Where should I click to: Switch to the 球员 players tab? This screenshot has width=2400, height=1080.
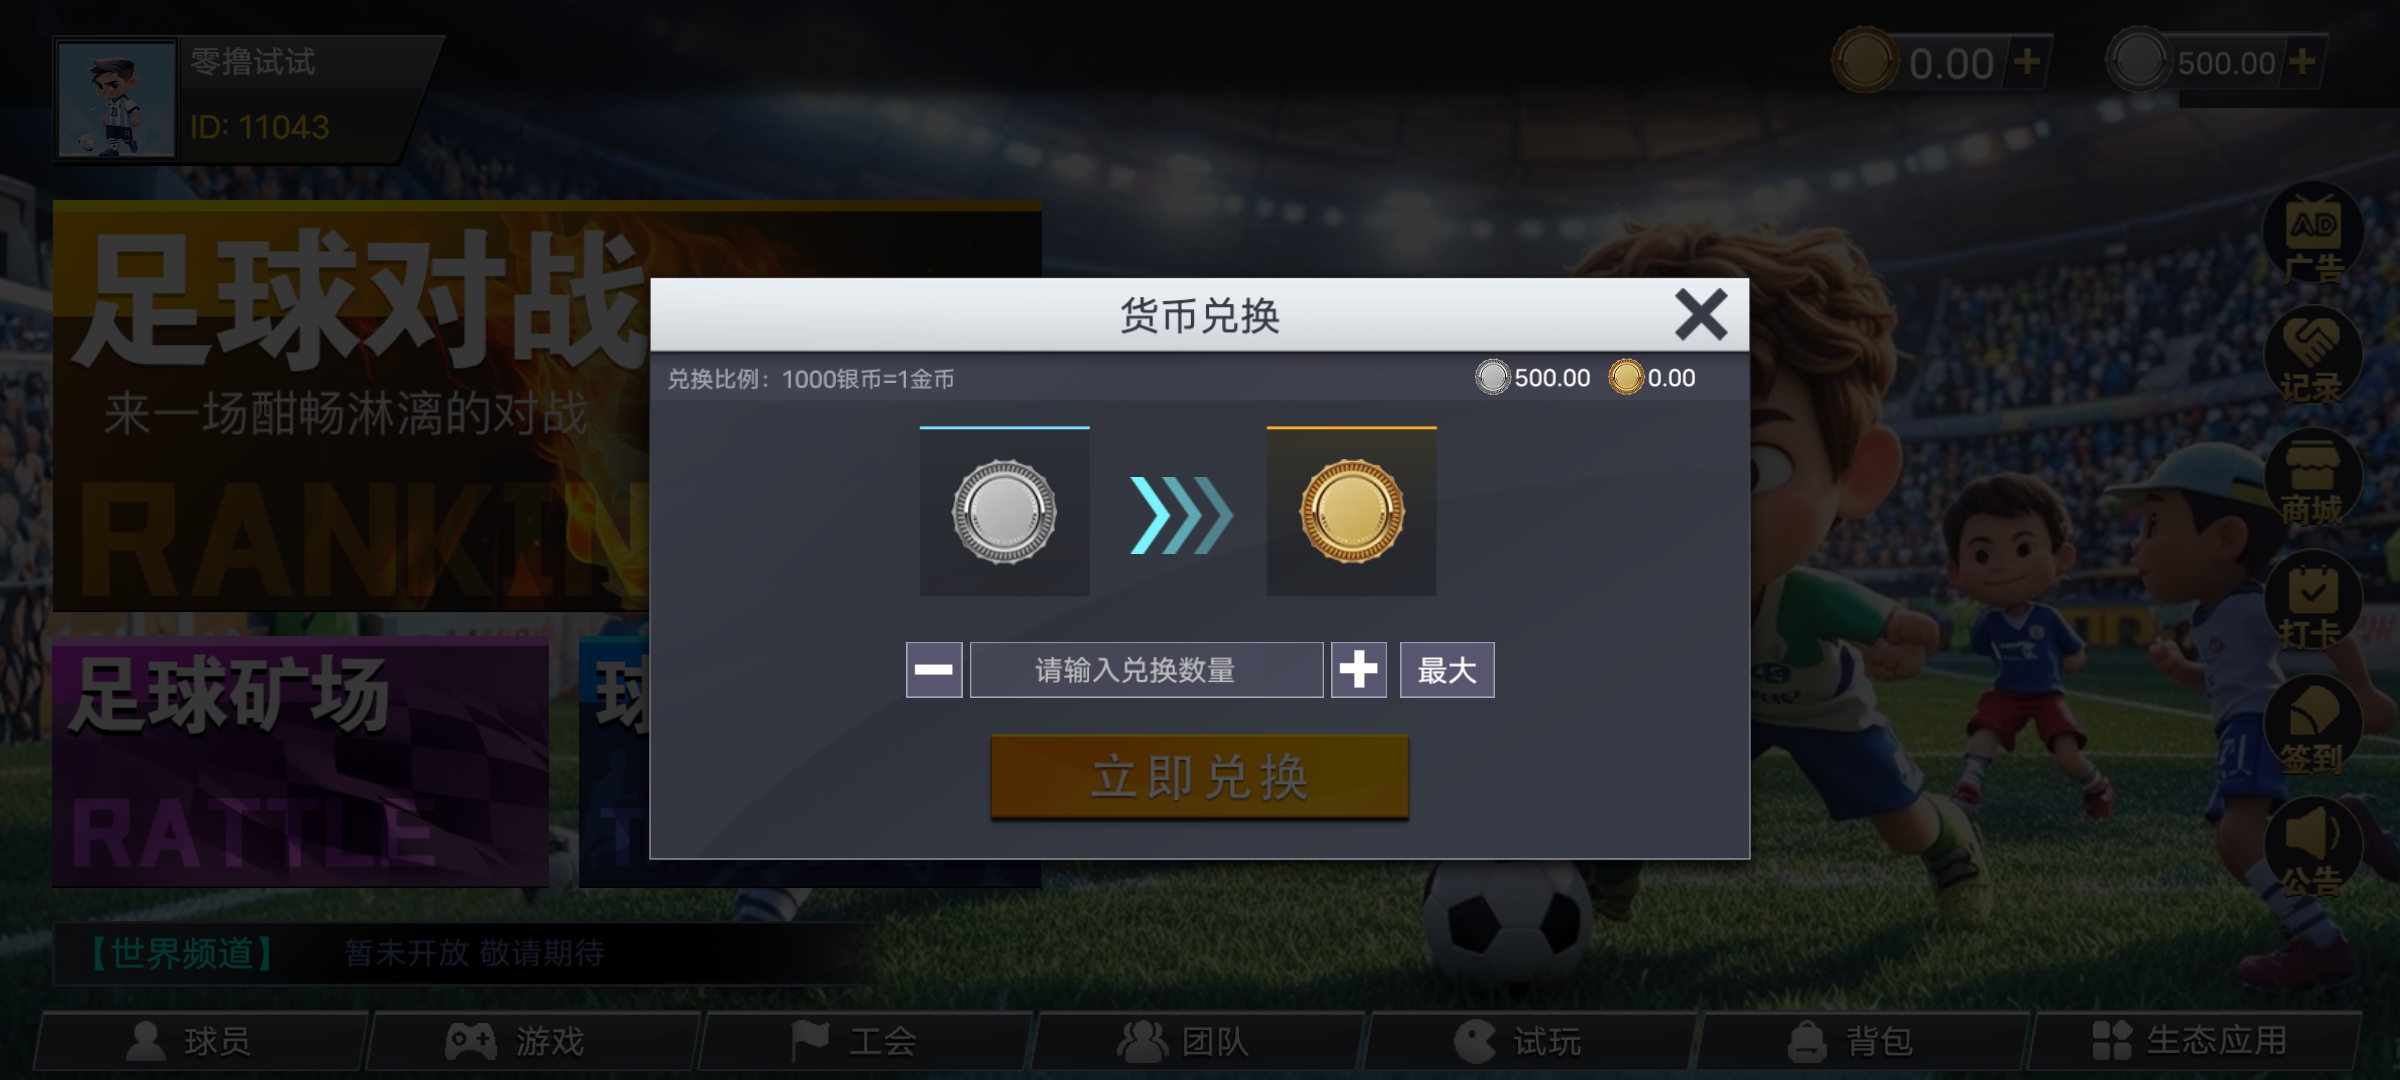(x=201, y=1041)
